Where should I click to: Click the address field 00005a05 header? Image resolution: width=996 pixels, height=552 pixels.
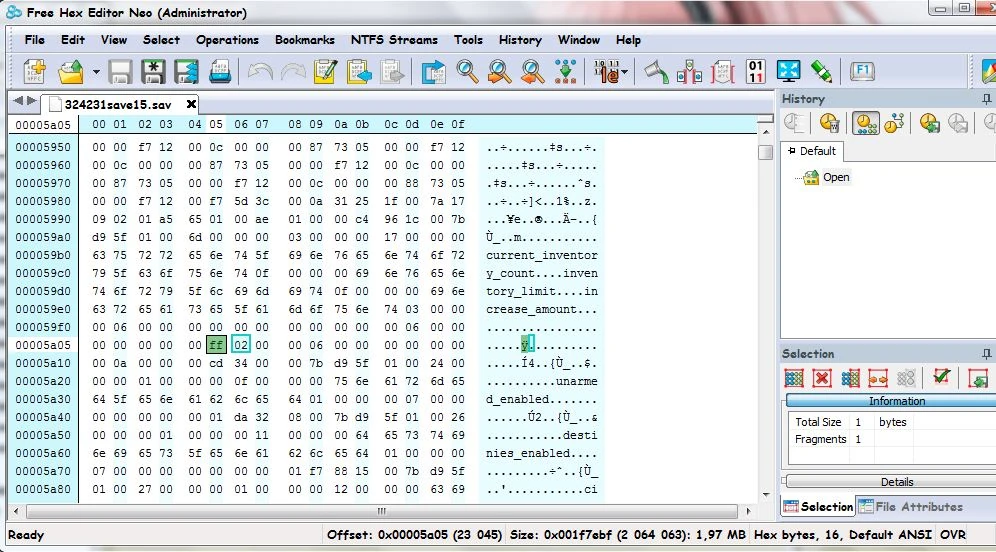(x=43, y=125)
